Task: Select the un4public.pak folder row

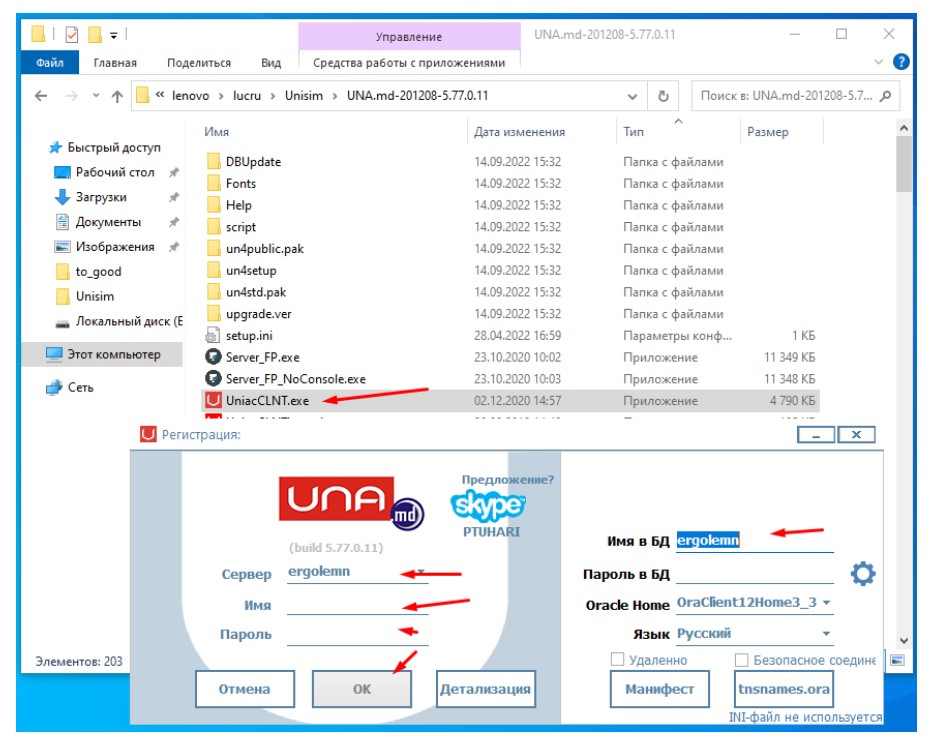Action: pos(510,249)
